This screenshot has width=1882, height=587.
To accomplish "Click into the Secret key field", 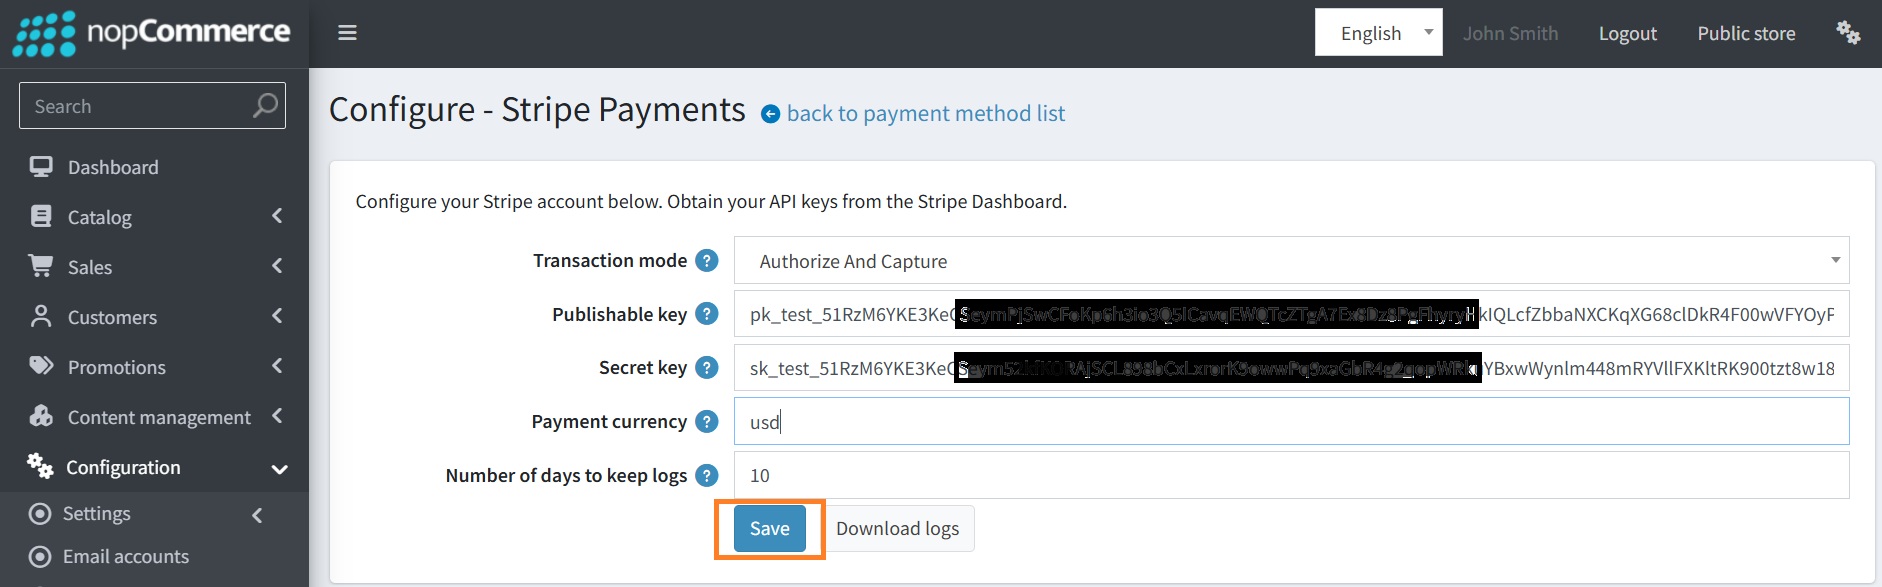I will (x=1291, y=368).
